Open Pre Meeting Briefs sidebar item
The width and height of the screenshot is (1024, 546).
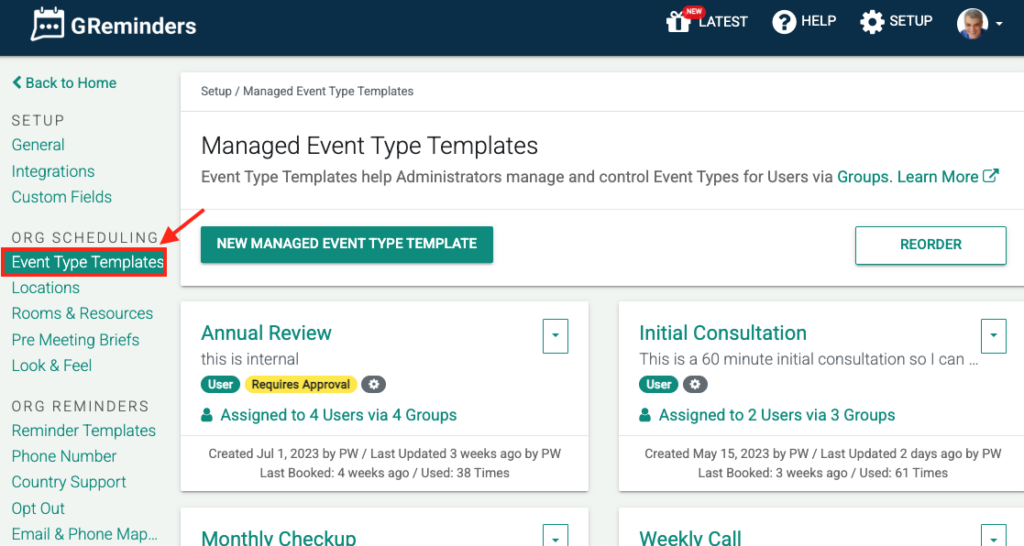click(75, 340)
